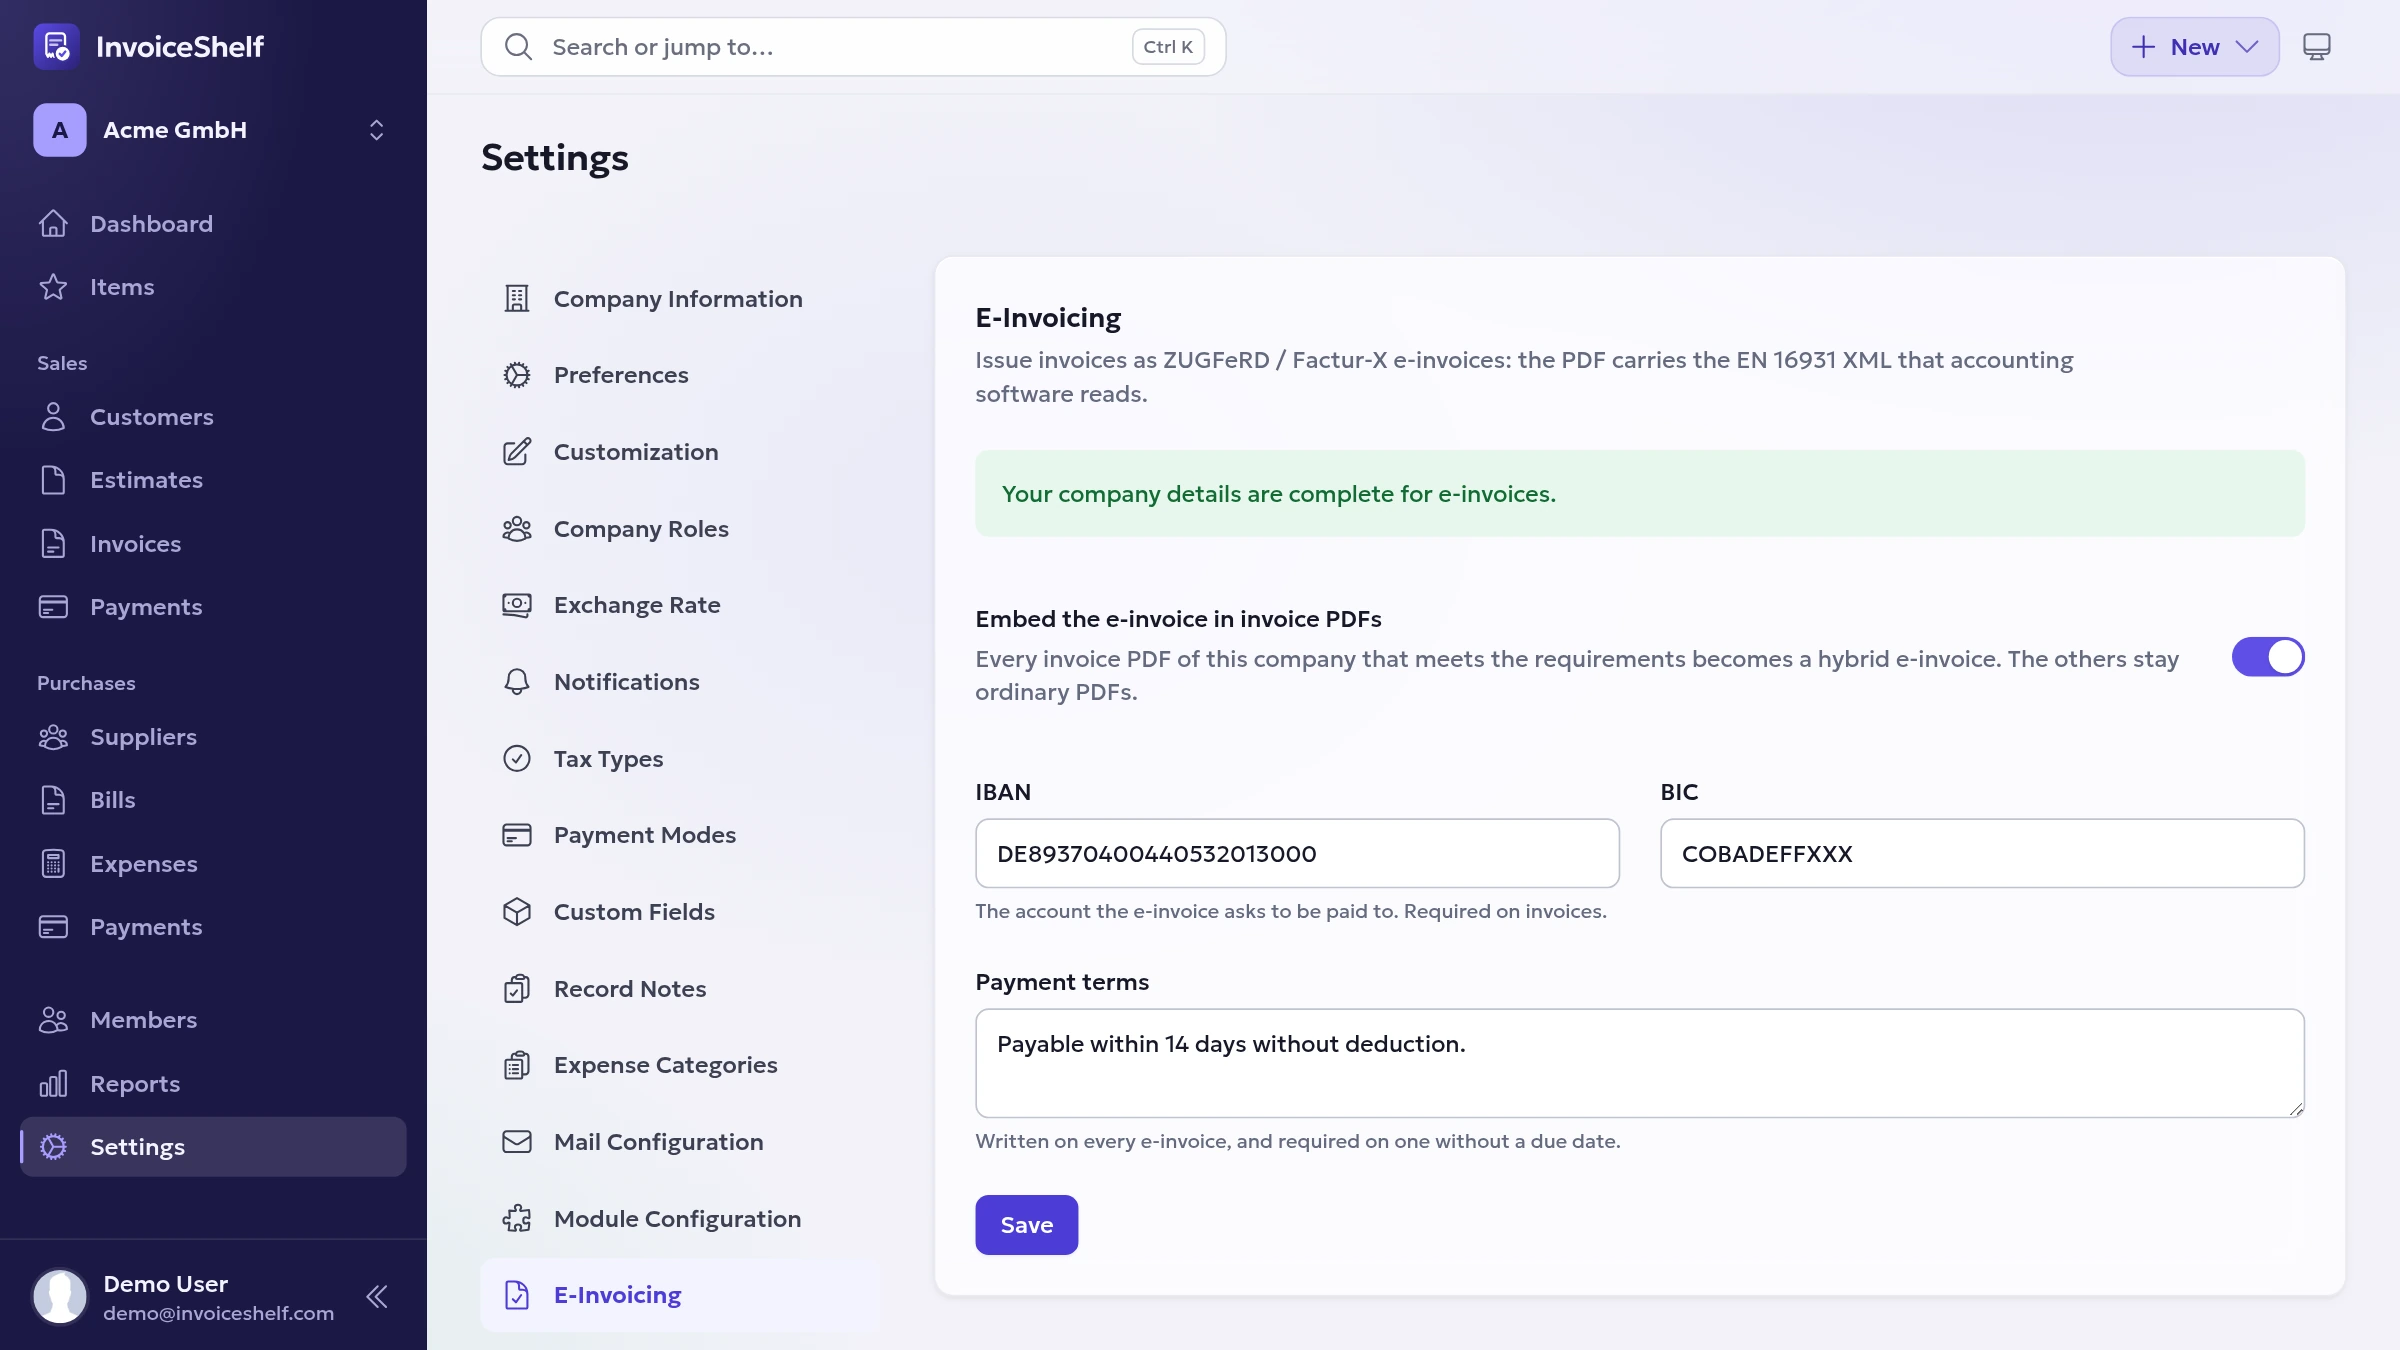Click the Custom Fields cube icon
The width and height of the screenshot is (2400, 1350).
517,912
